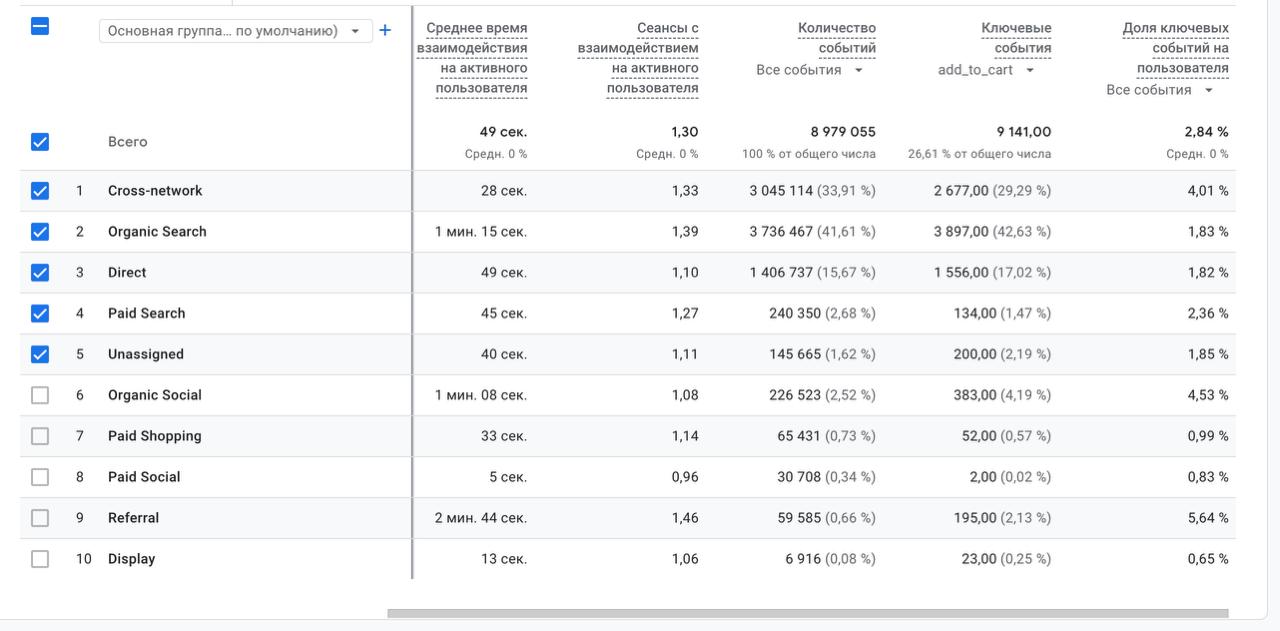
Task: Sort by Сеансы с взаимодействием column header
Action: [638, 58]
